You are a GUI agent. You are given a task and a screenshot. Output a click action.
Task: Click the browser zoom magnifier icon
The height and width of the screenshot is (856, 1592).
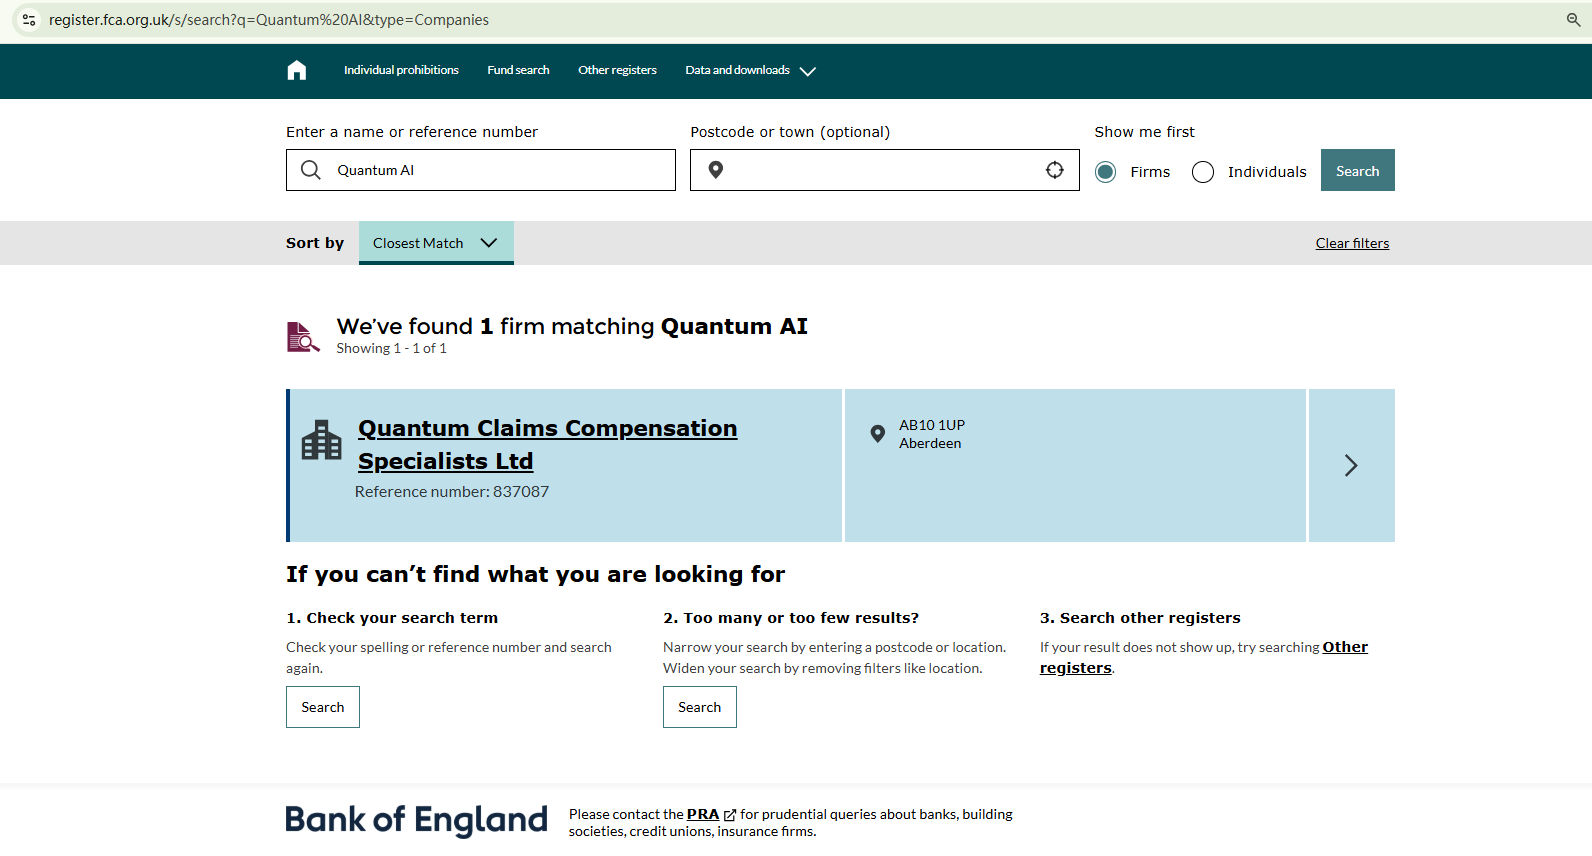[1573, 20]
